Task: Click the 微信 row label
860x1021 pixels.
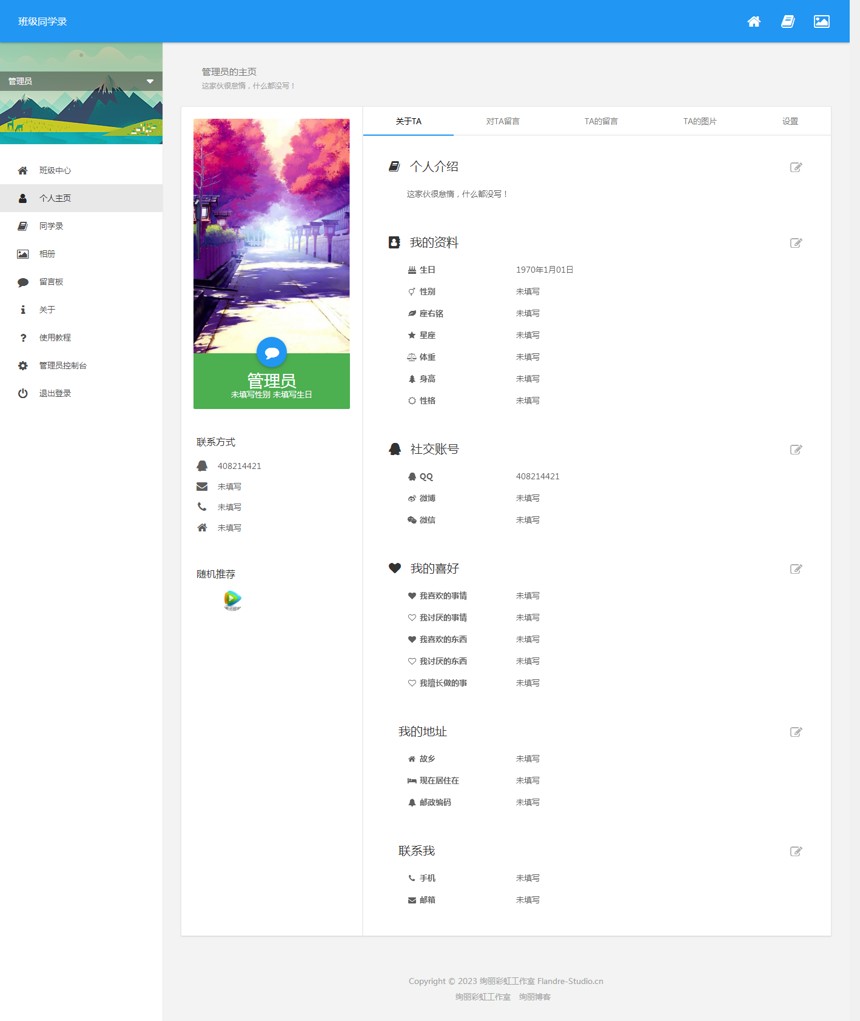Action: (x=427, y=520)
